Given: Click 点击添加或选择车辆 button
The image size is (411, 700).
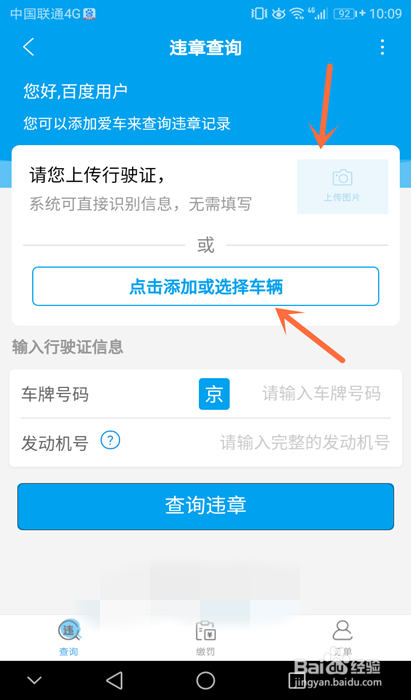Looking at the screenshot, I should pos(206,286).
